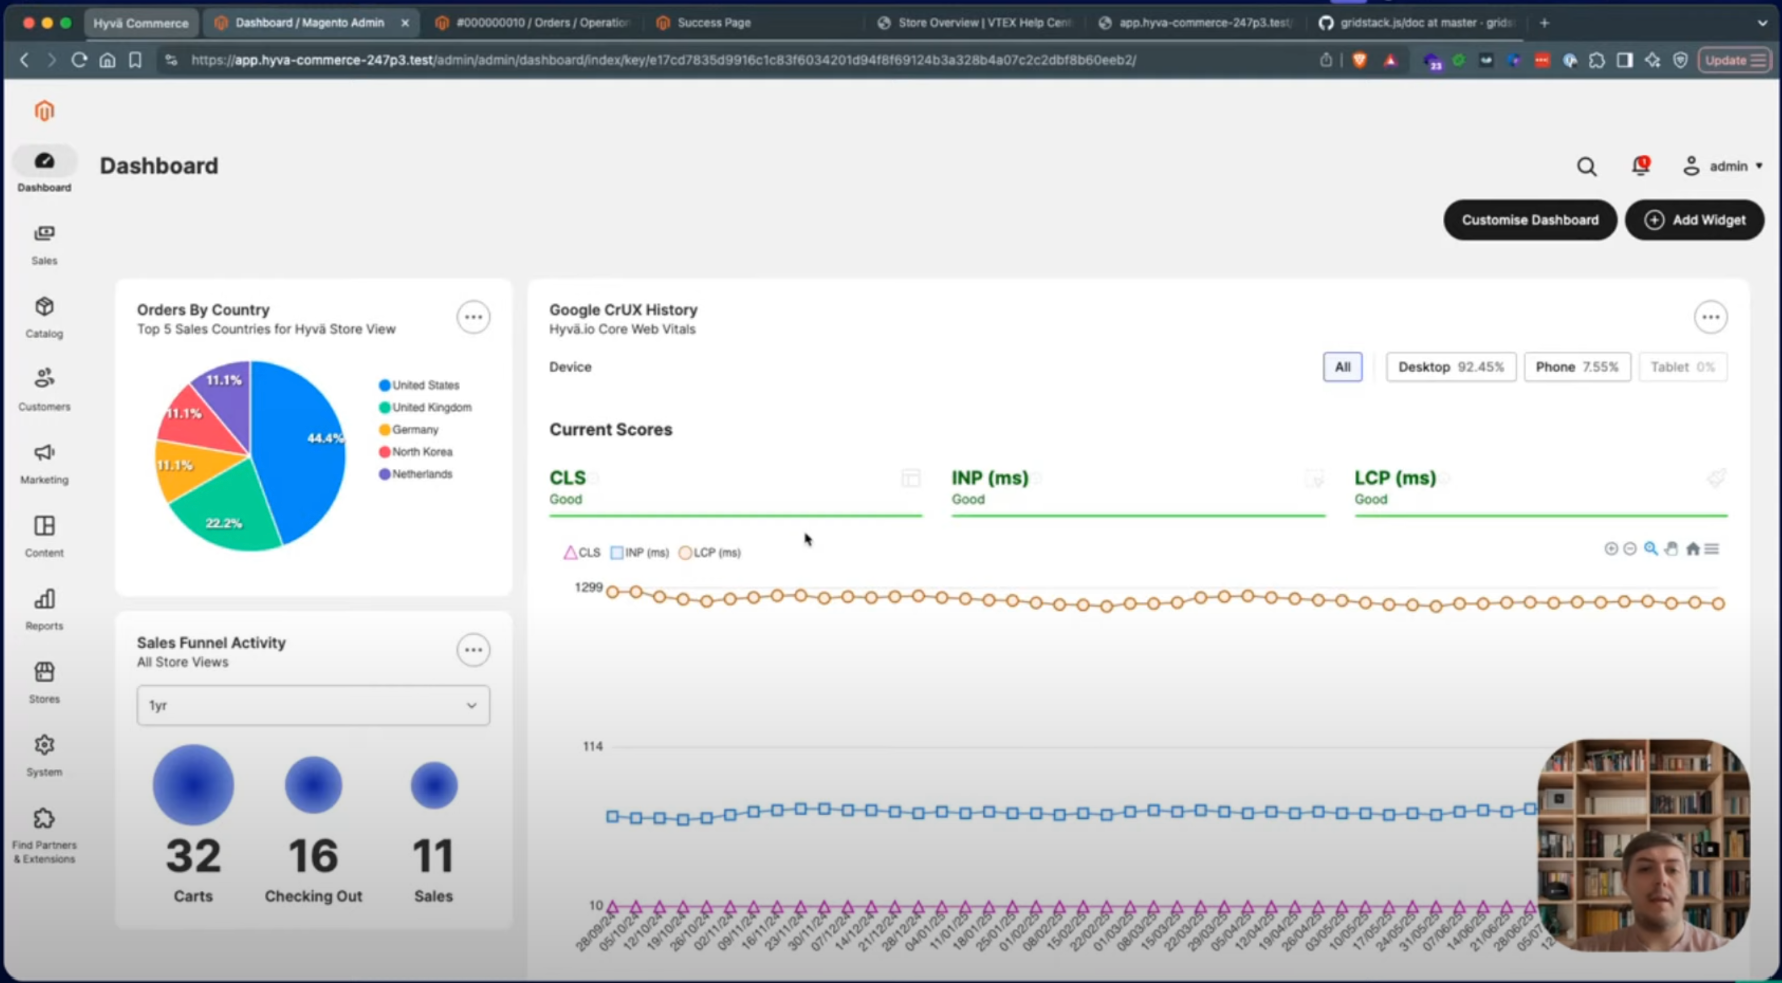Toggle United Kingdom legend entry
Screen dimensions: 1782x983
[425, 407]
